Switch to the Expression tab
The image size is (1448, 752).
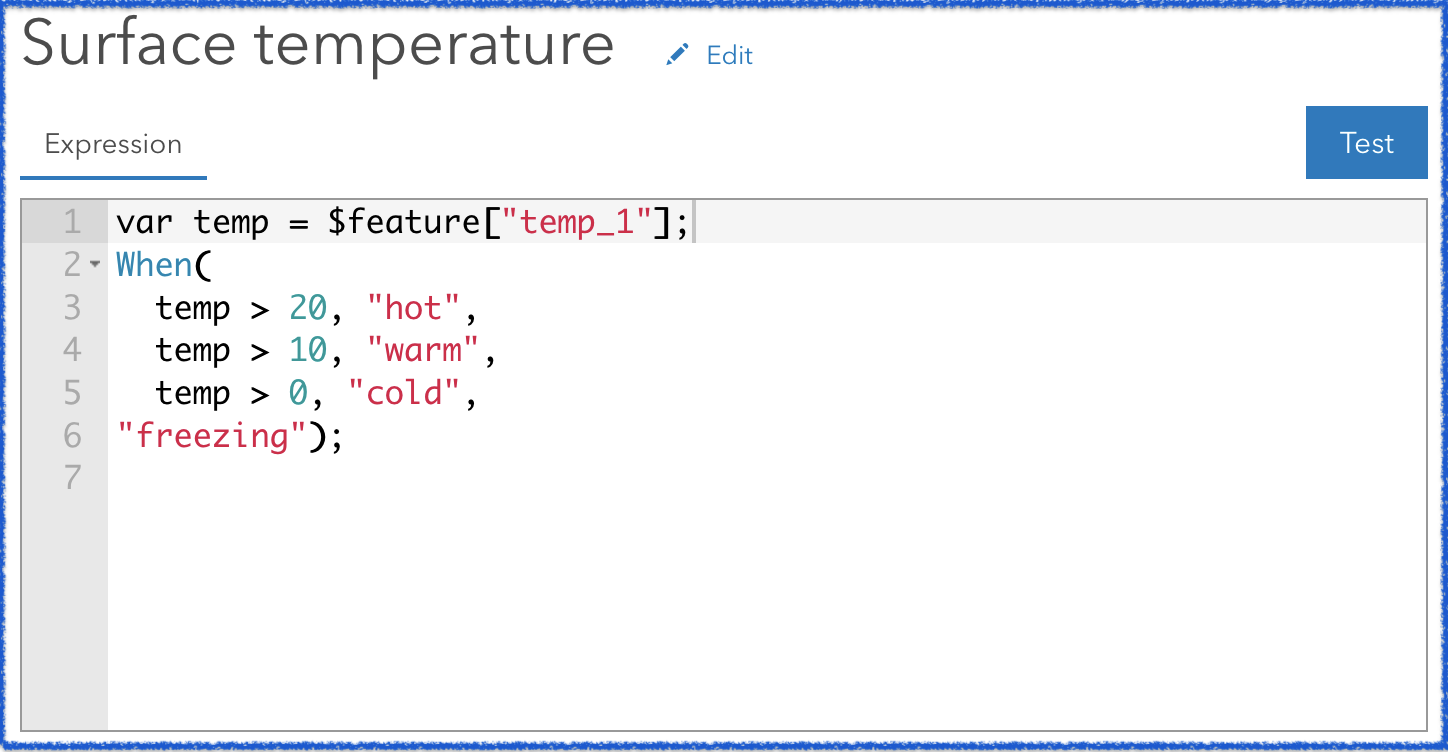112,144
